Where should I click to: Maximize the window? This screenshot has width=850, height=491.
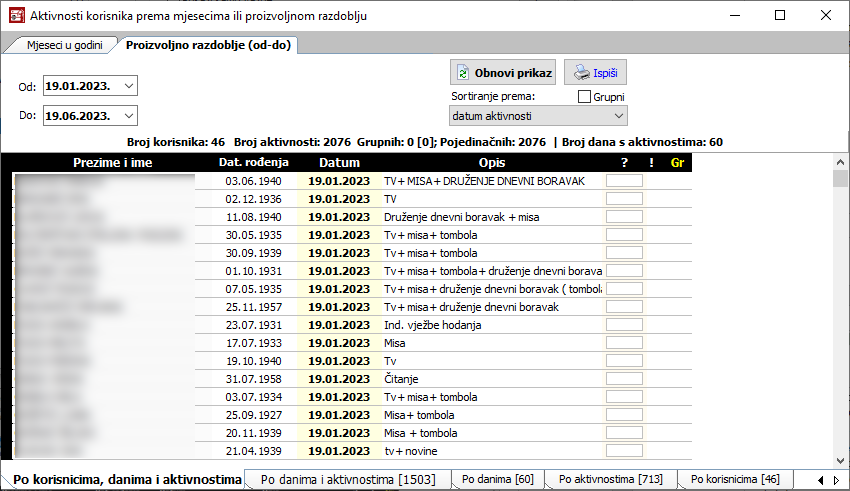click(780, 15)
